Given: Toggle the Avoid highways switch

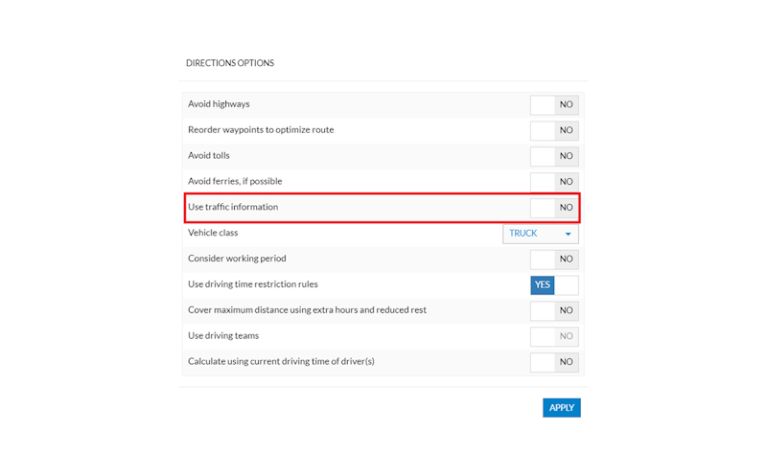Looking at the screenshot, I should pyautogui.click(x=554, y=104).
